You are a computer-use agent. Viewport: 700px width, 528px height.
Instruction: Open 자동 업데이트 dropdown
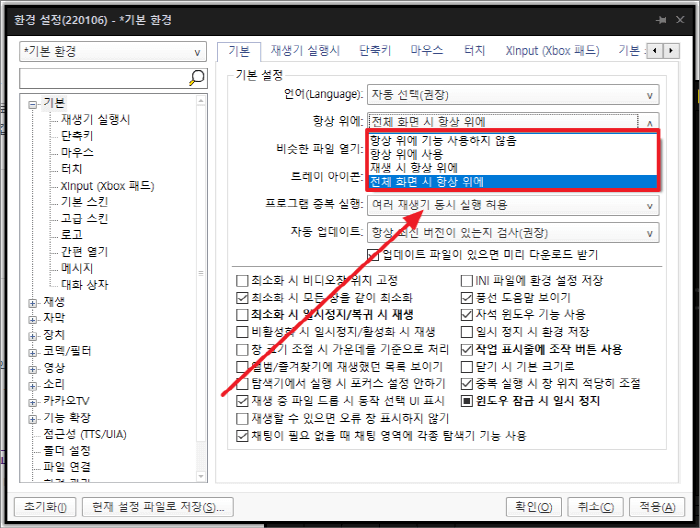pyautogui.click(x=513, y=233)
